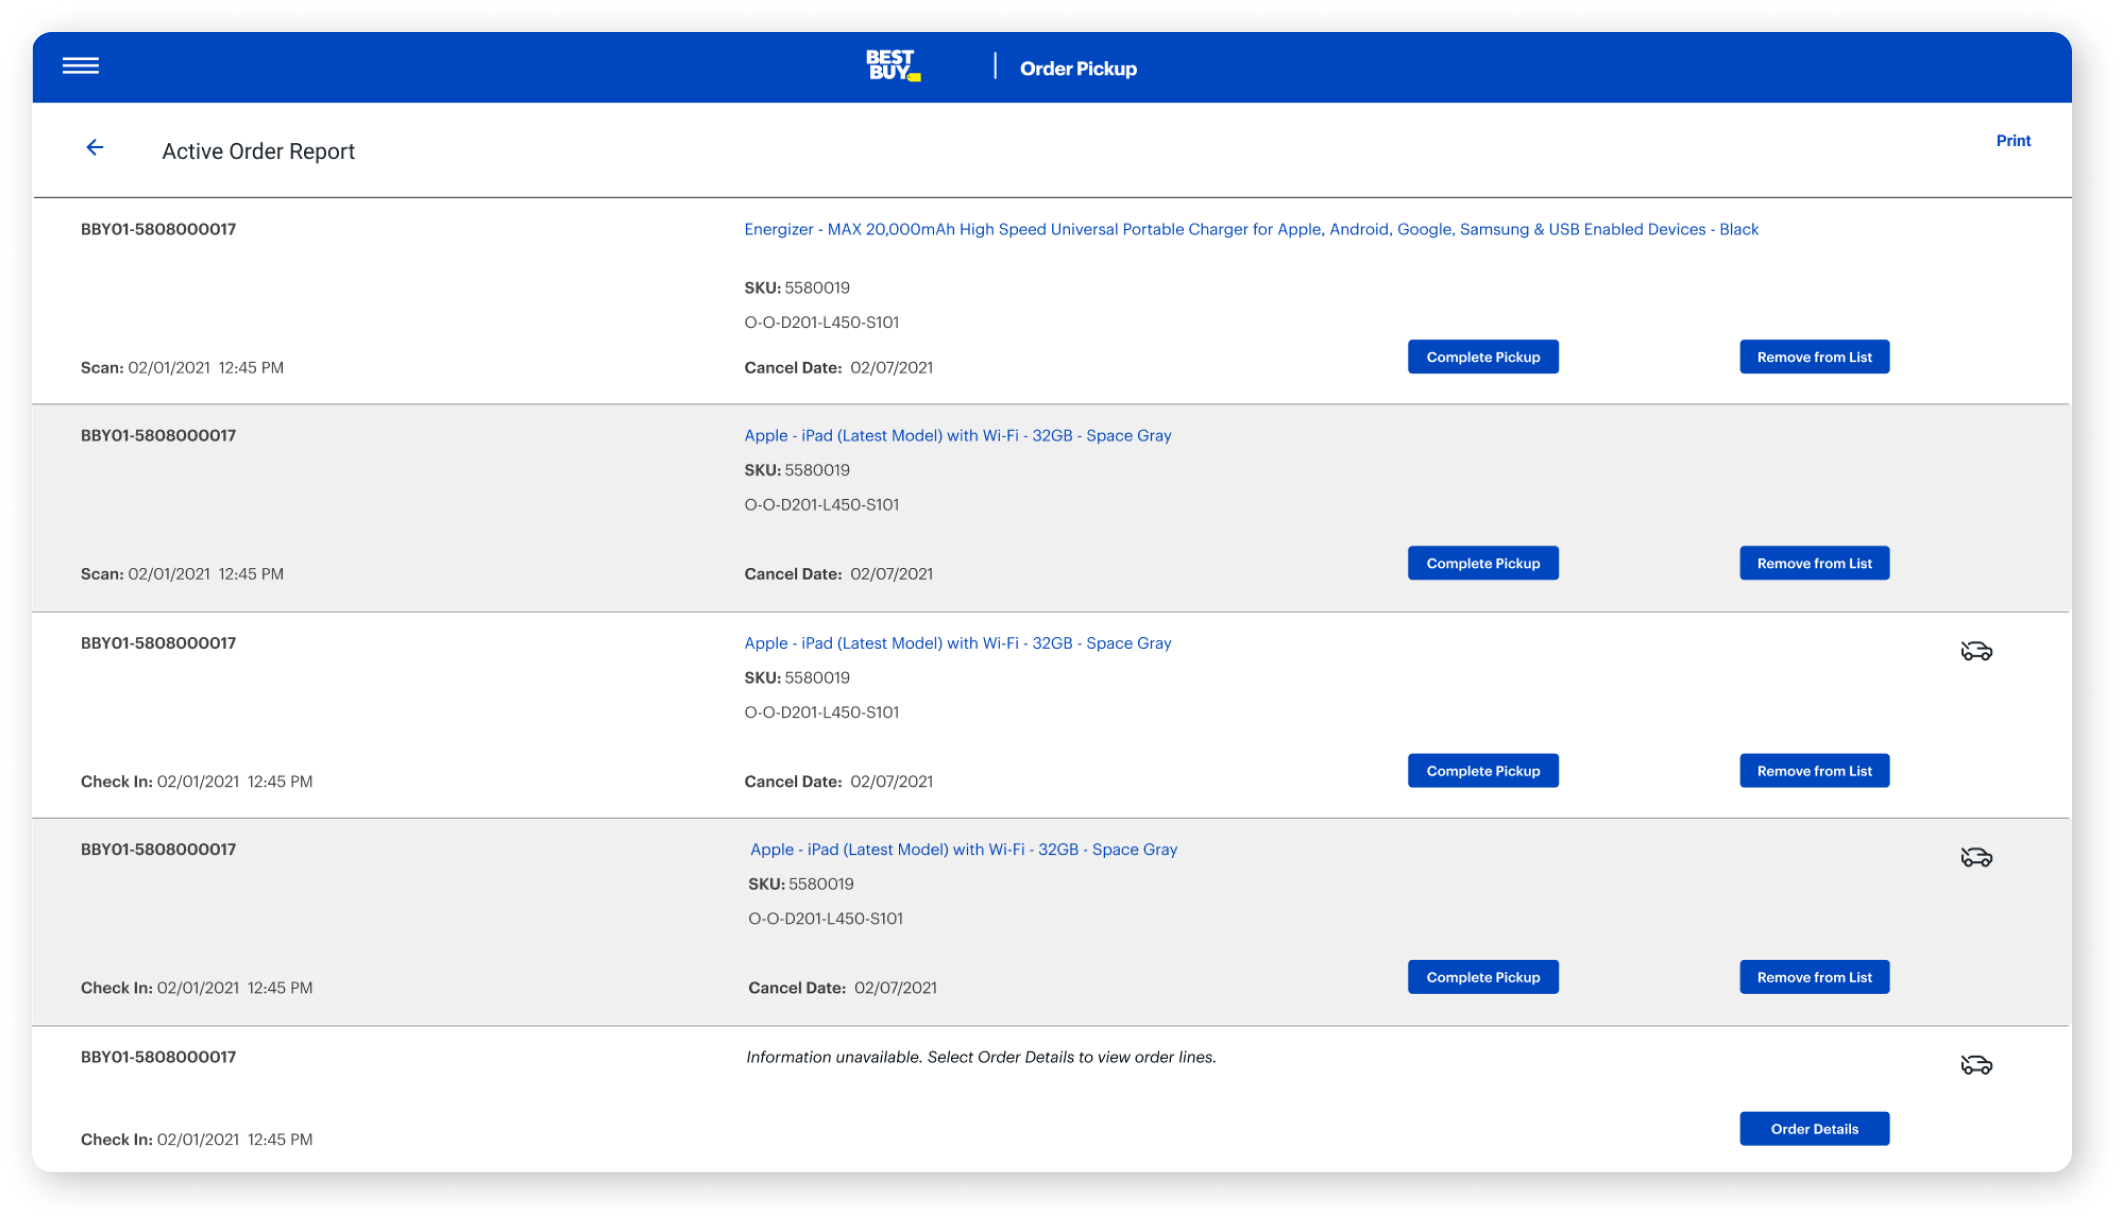Screen dimensions: 2120x1220
Task: Complete Pickup for the second row iPad order
Action: [1482, 563]
